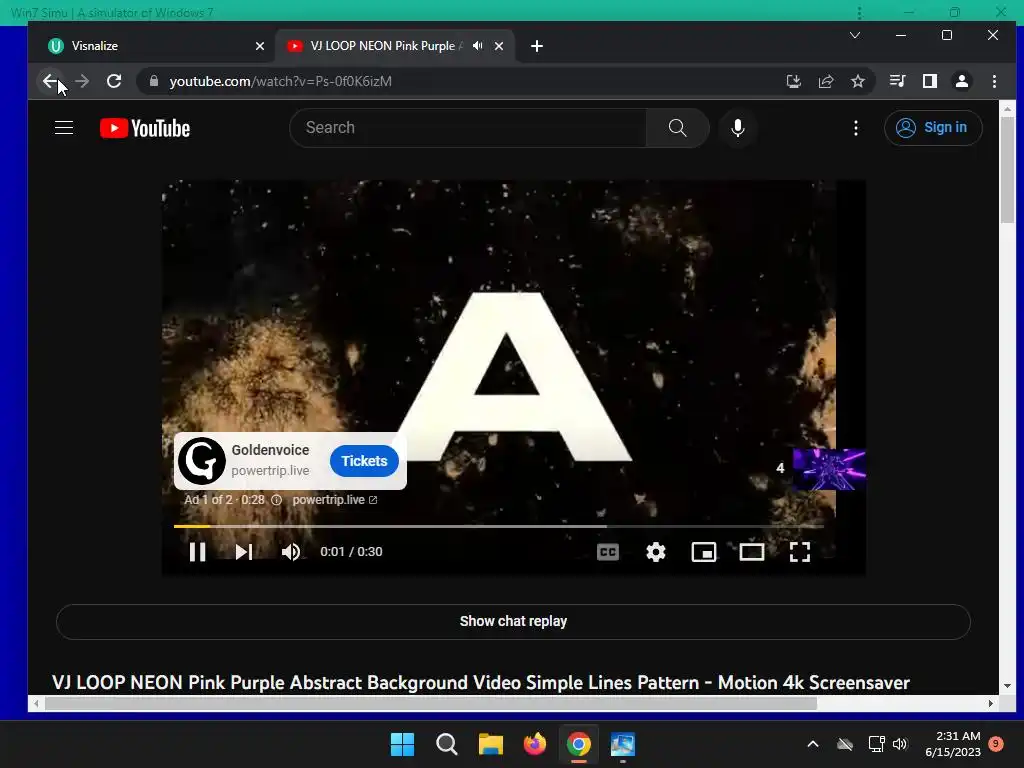Open the taskbar volume icon

click(x=900, y=744)
